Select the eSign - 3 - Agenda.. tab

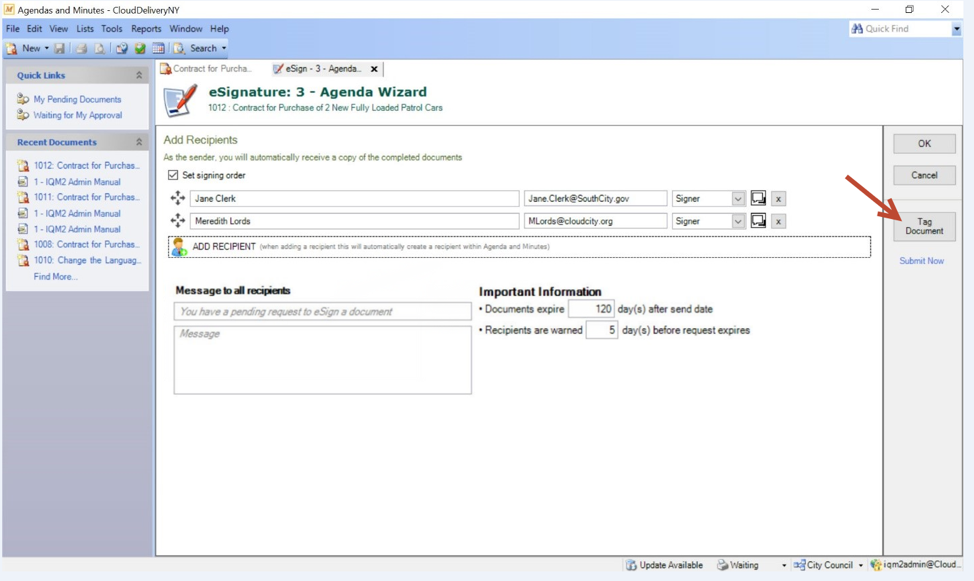coord(323,68)
